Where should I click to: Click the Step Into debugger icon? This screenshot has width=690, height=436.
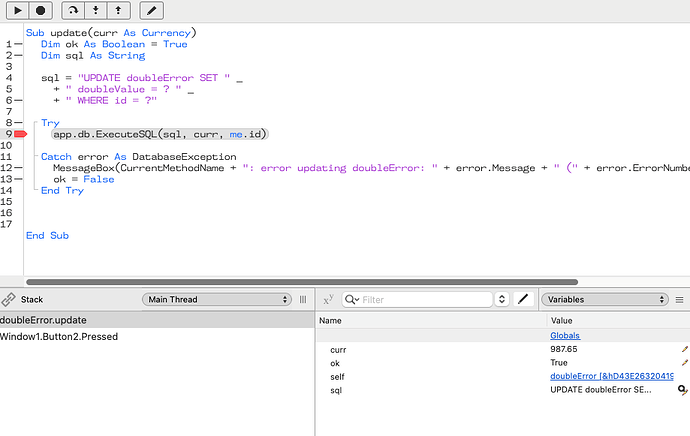point(95,10)
